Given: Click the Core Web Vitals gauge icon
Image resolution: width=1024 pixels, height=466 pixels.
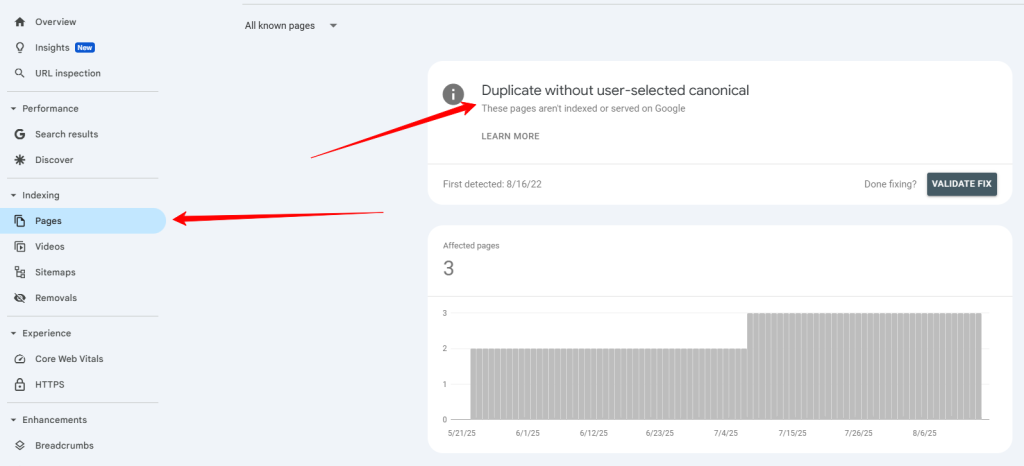Looking at the screenshot, I should pyautogui.click(x=20, y=359).
